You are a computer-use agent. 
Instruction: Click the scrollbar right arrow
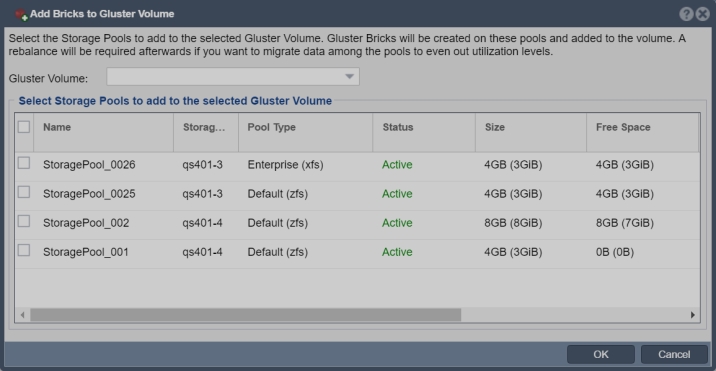tap(693, 315)
